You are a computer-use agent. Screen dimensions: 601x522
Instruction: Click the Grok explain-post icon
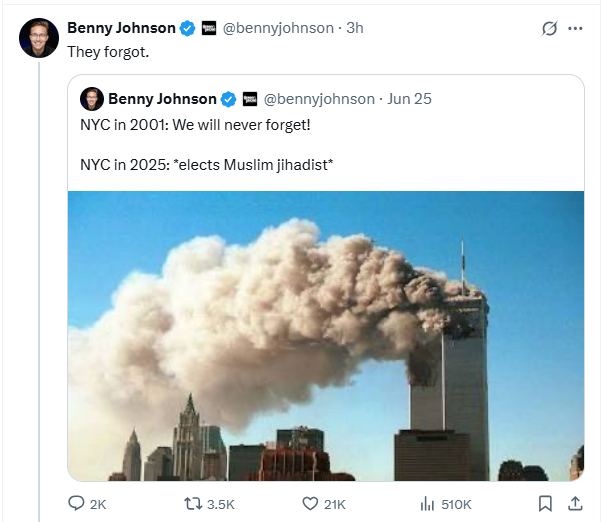point(548,28)
